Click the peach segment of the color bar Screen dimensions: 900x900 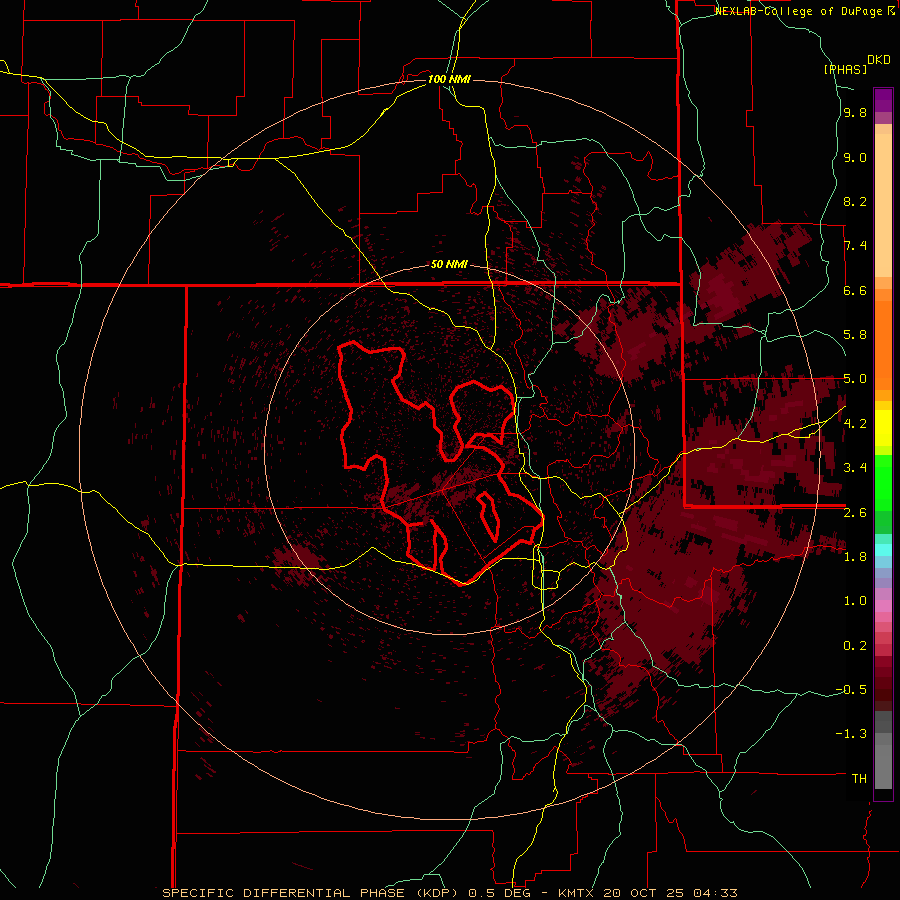(x=883, y=205)
